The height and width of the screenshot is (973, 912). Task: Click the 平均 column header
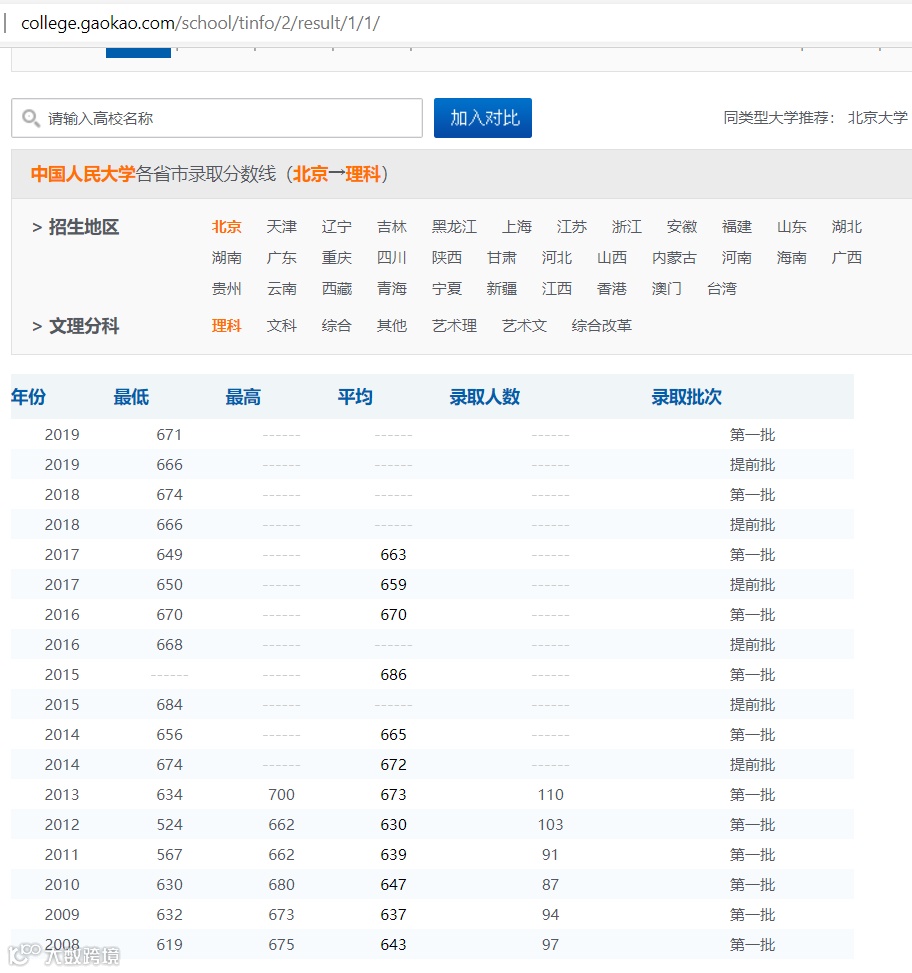(355, 397)
